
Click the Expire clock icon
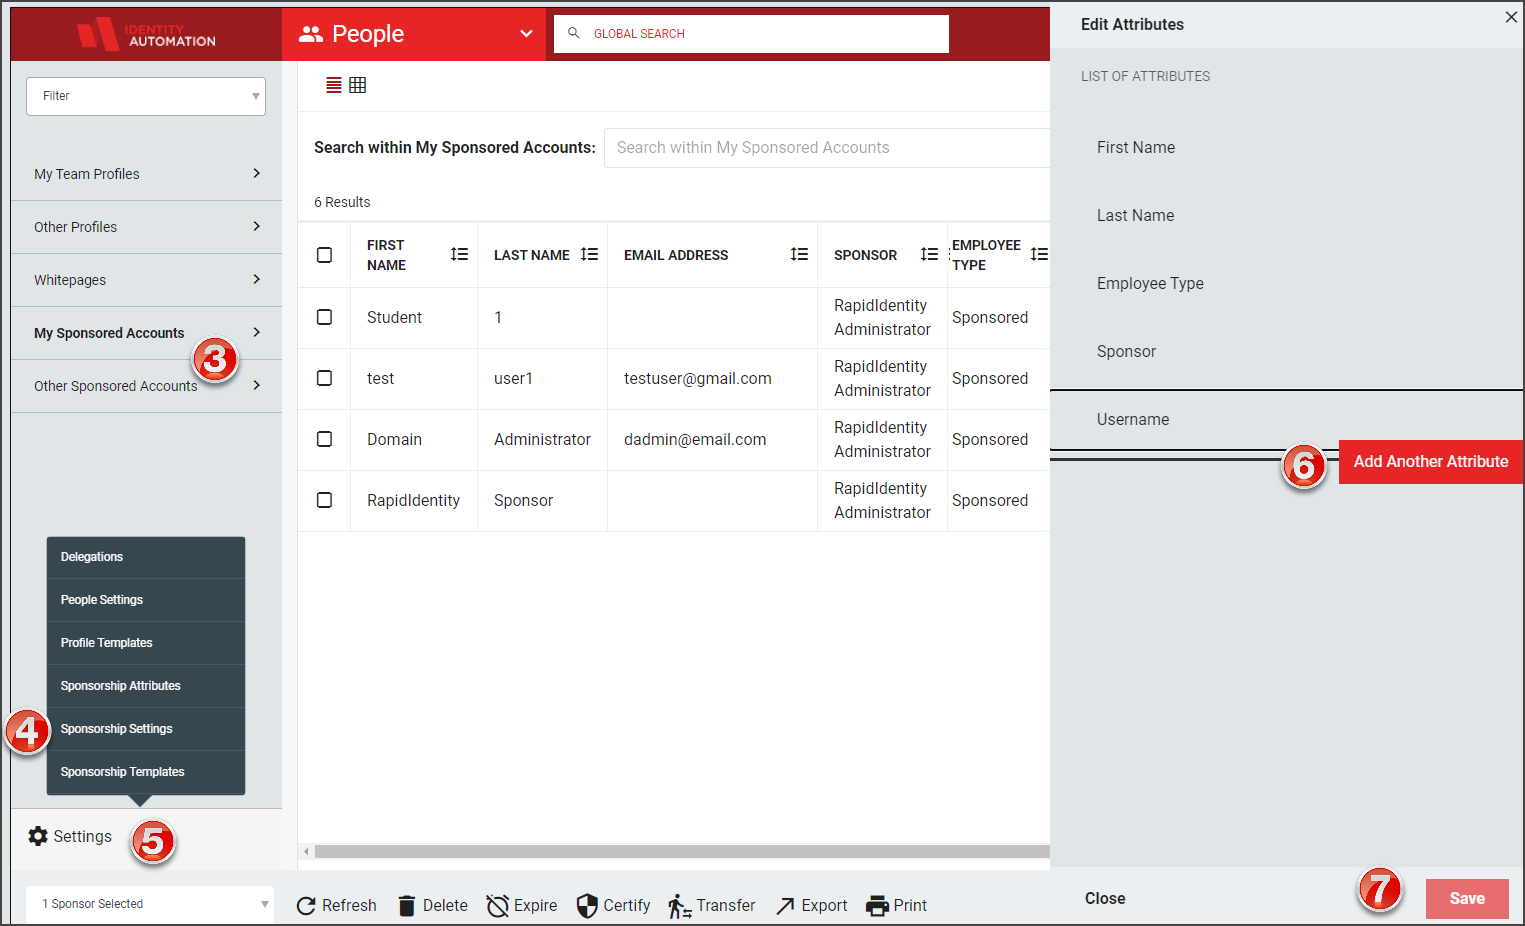pos(497,906)
